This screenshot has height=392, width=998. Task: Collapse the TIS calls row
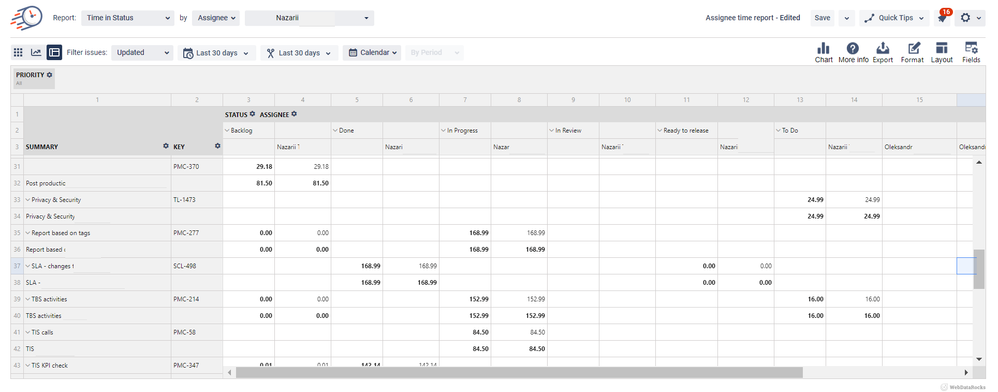[28, 332]
